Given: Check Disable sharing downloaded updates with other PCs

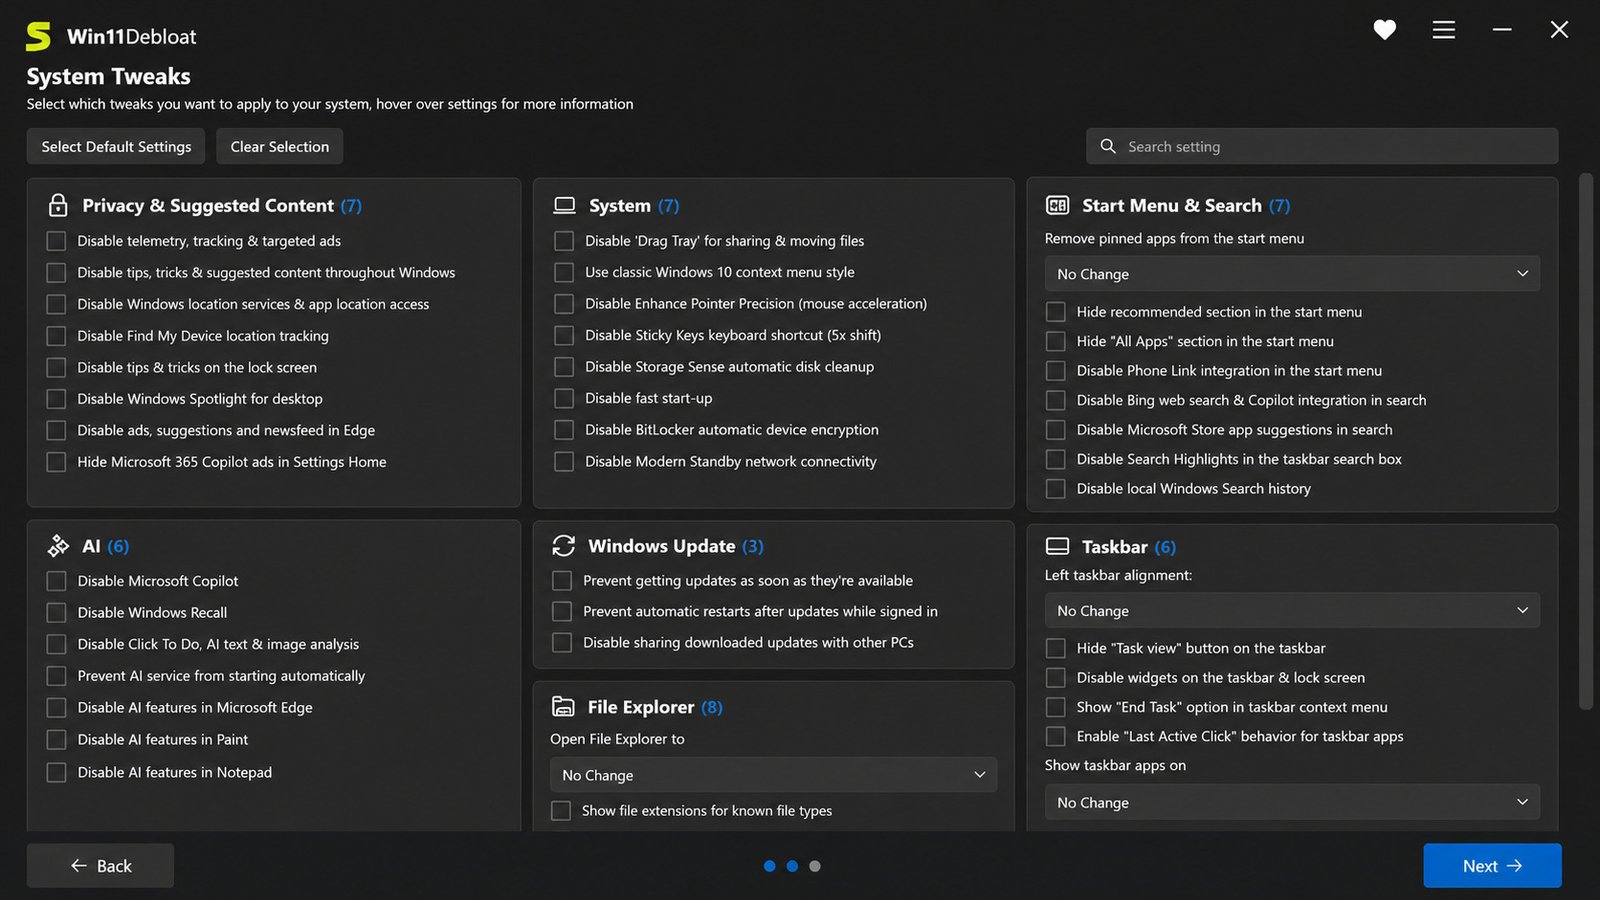Looking at the screenshot, I should pos(562,642).
